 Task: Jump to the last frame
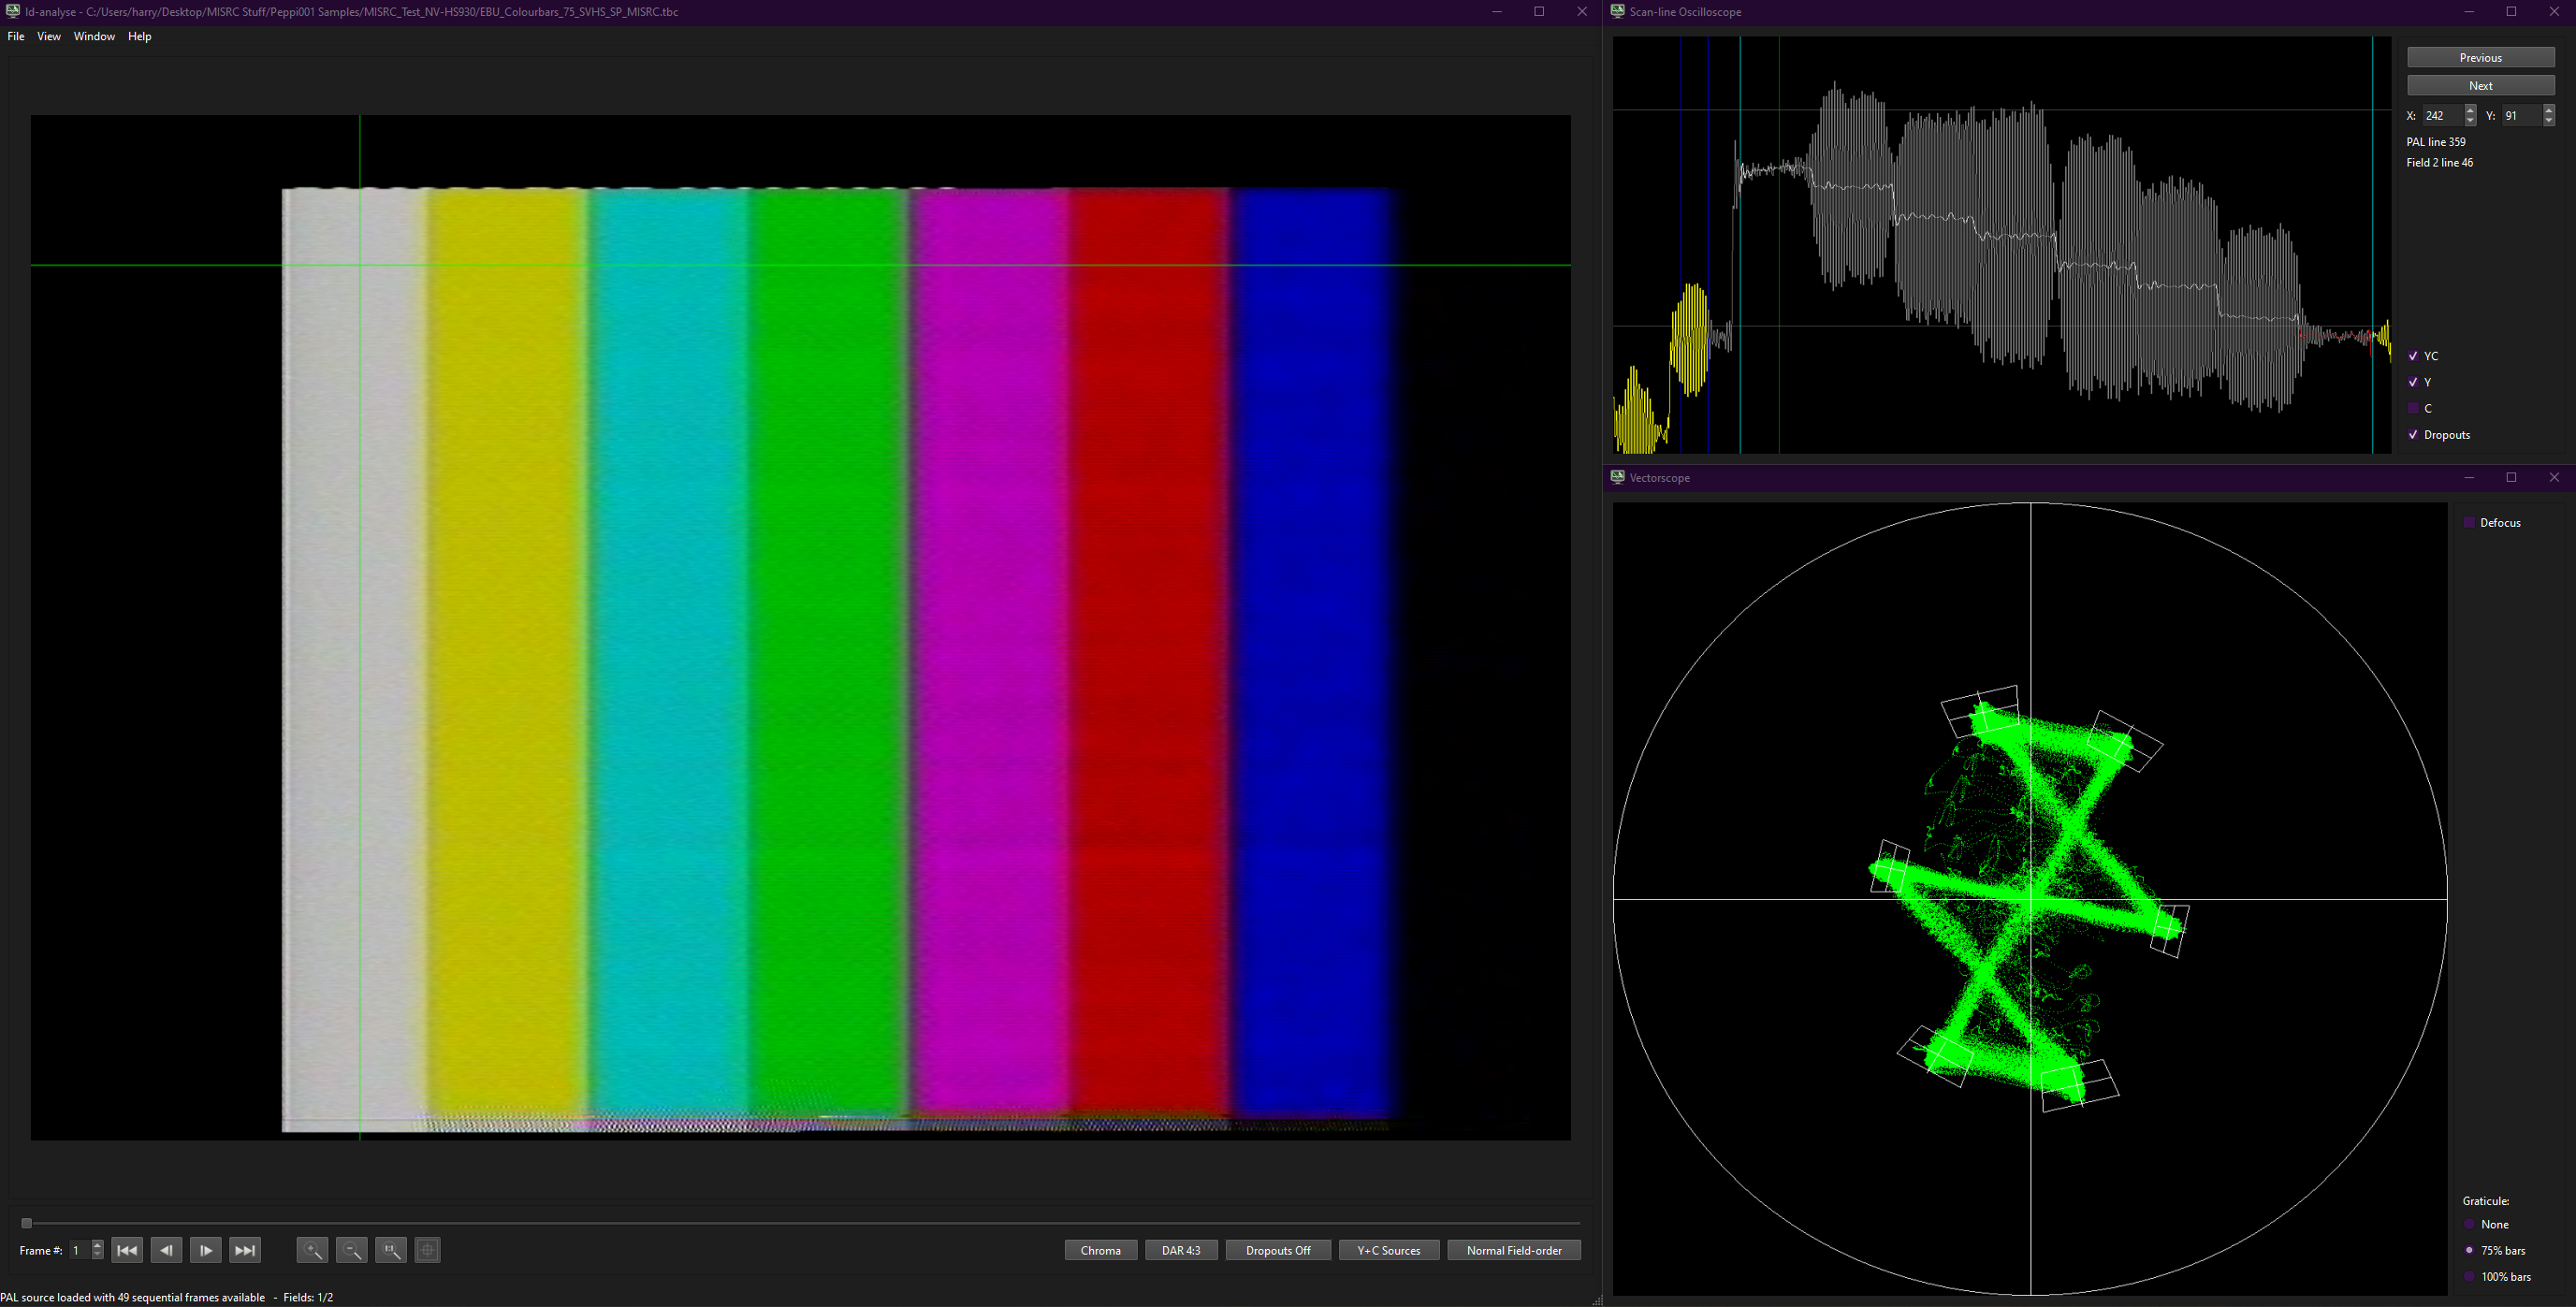pyautogui.click(x=245, y=1250)
